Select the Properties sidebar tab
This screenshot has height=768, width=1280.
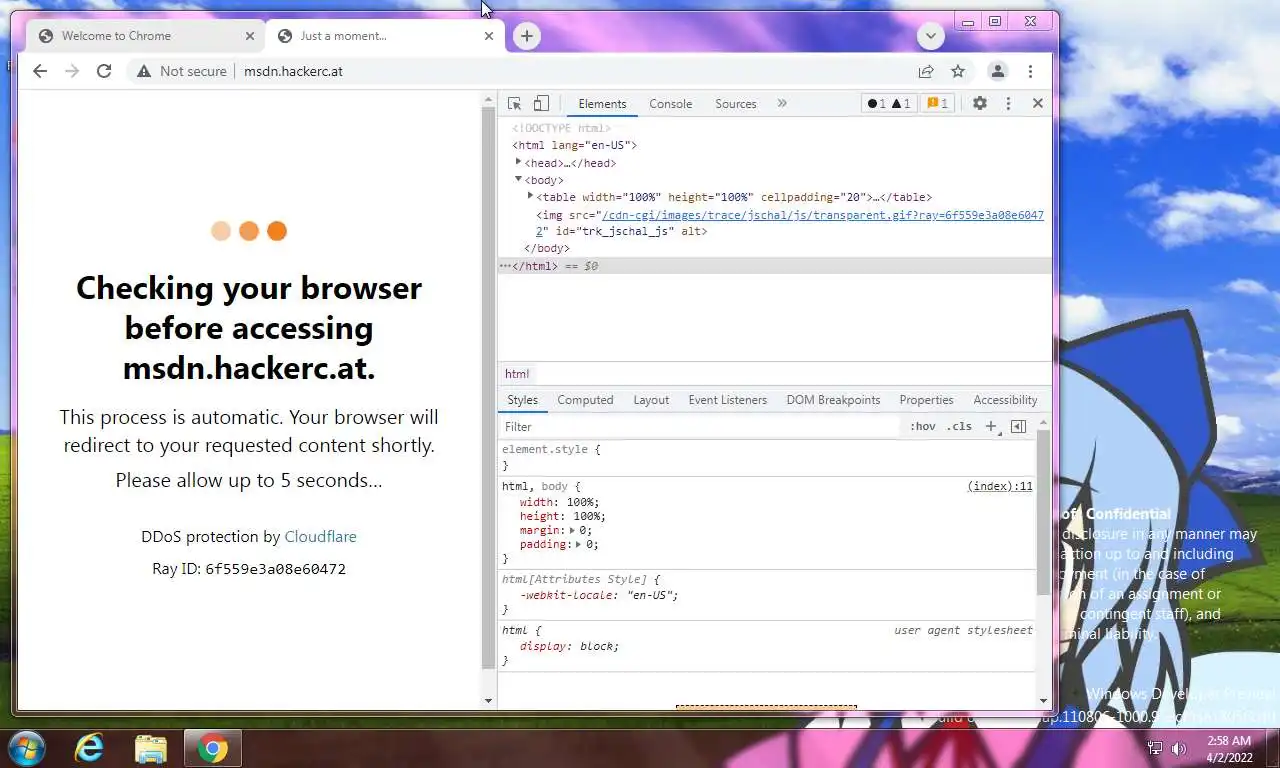926,400
